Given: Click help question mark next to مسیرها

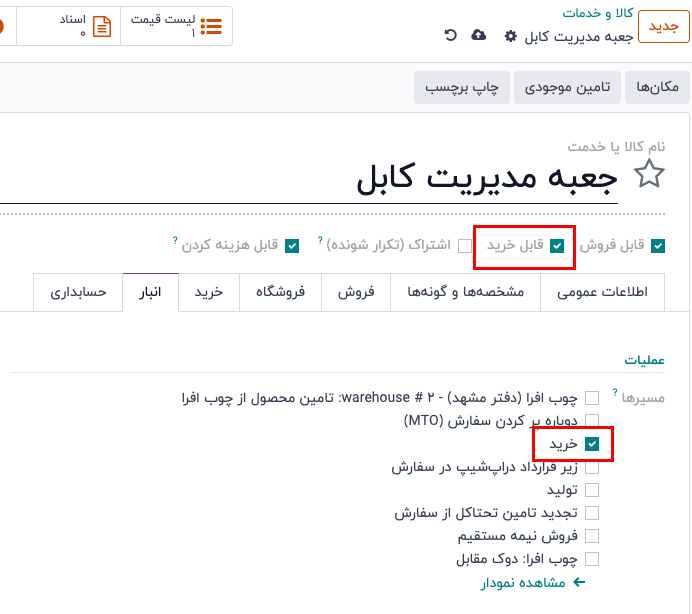Looking at the screenshot, I should click(614, 393).
